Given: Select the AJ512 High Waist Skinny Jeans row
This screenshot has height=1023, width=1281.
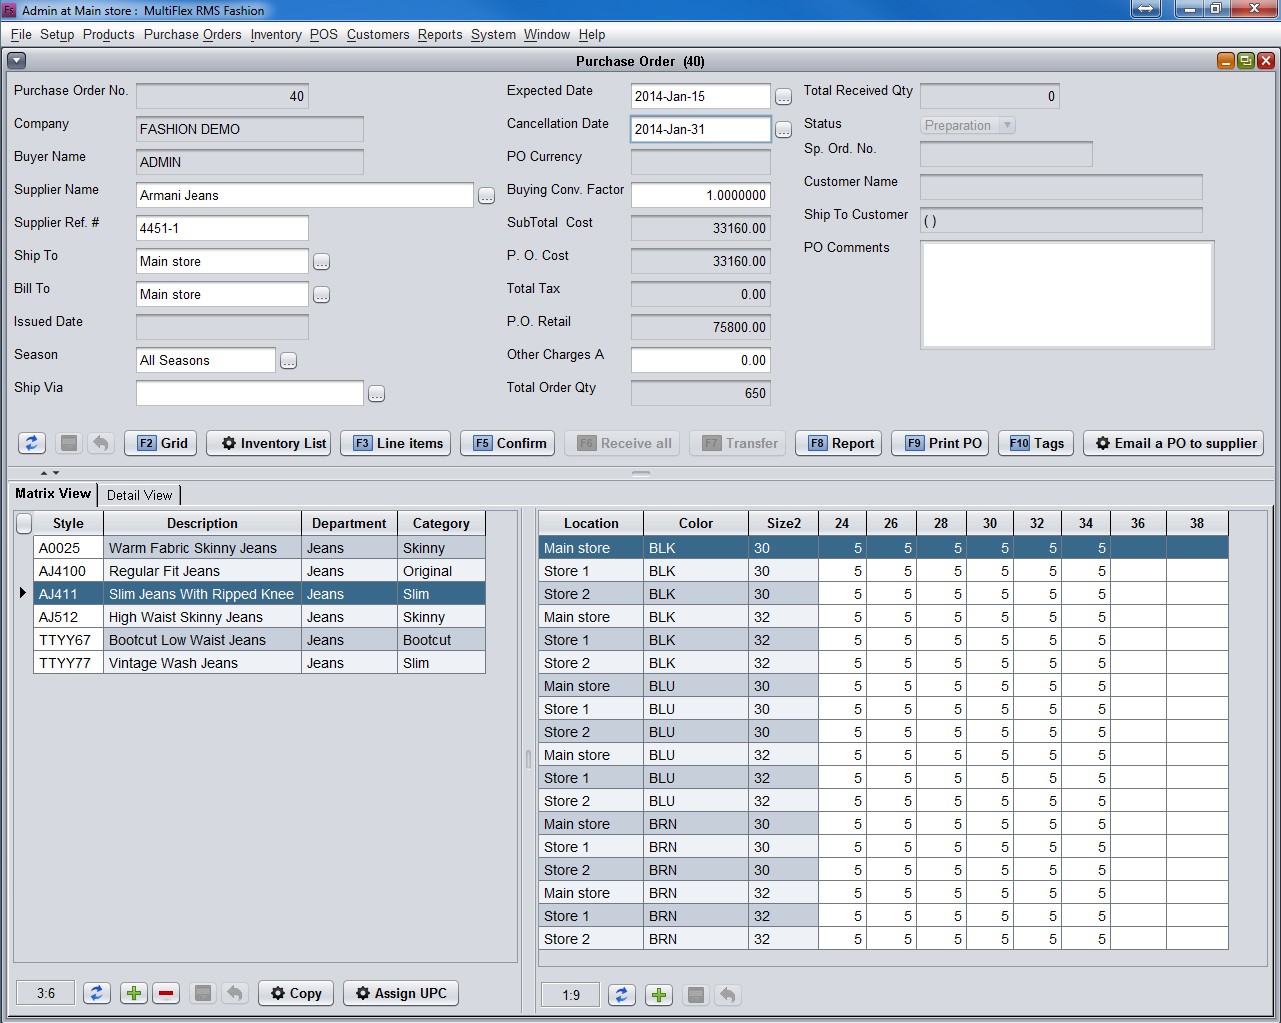Looking at the screenshot, I should [x=200, y=617].
